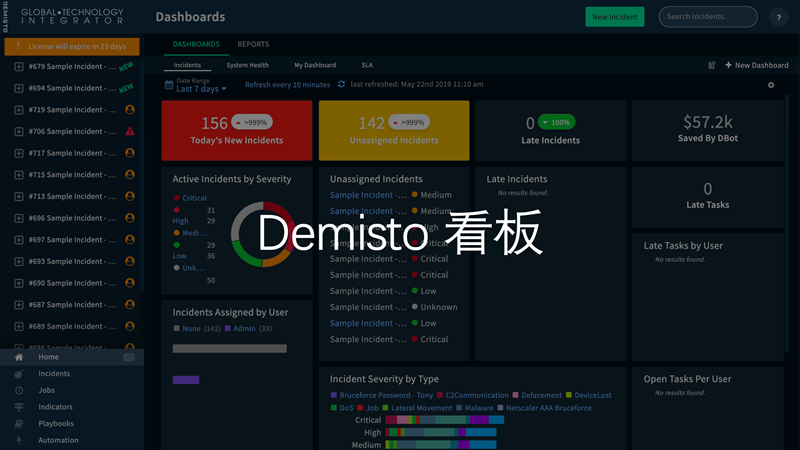Click the owner avatar icon on incident #690
The height and width of the screenshot is (450, 800).
tap(130, 283)
